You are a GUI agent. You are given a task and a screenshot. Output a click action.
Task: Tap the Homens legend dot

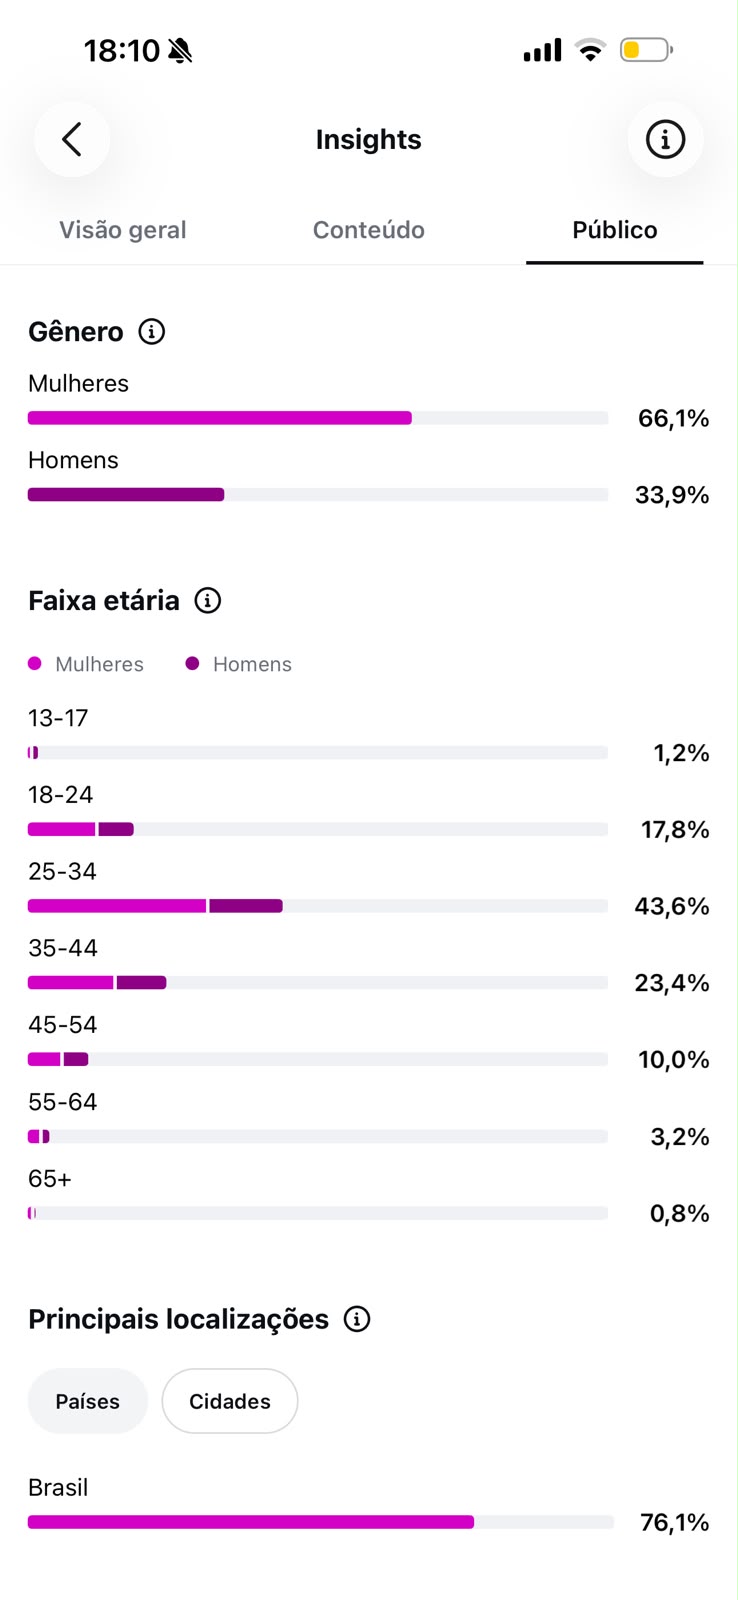point(192,664)
